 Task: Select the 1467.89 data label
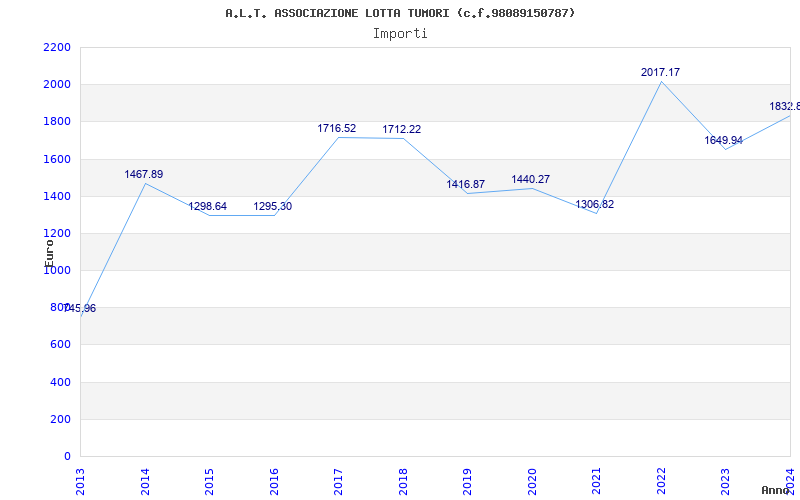pos(143,174)
